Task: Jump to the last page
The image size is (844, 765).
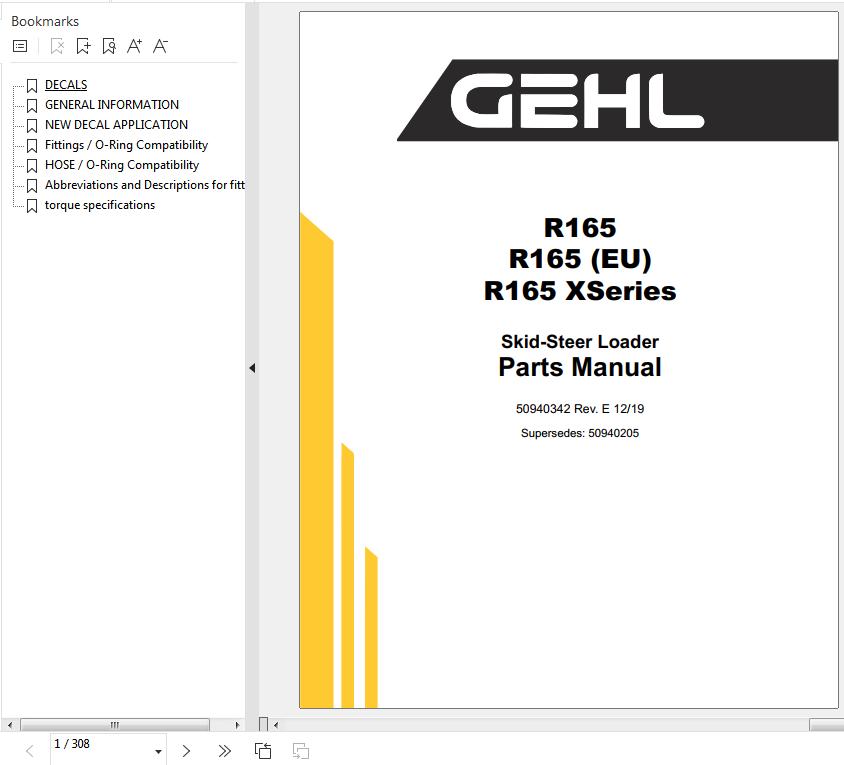Action: 224,751
